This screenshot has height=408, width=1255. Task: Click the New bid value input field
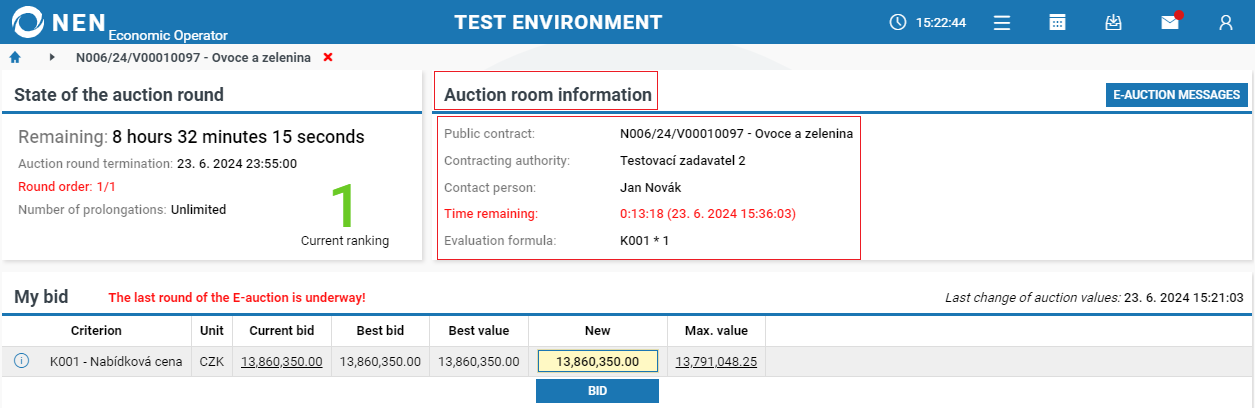click(x=597, y=361)
